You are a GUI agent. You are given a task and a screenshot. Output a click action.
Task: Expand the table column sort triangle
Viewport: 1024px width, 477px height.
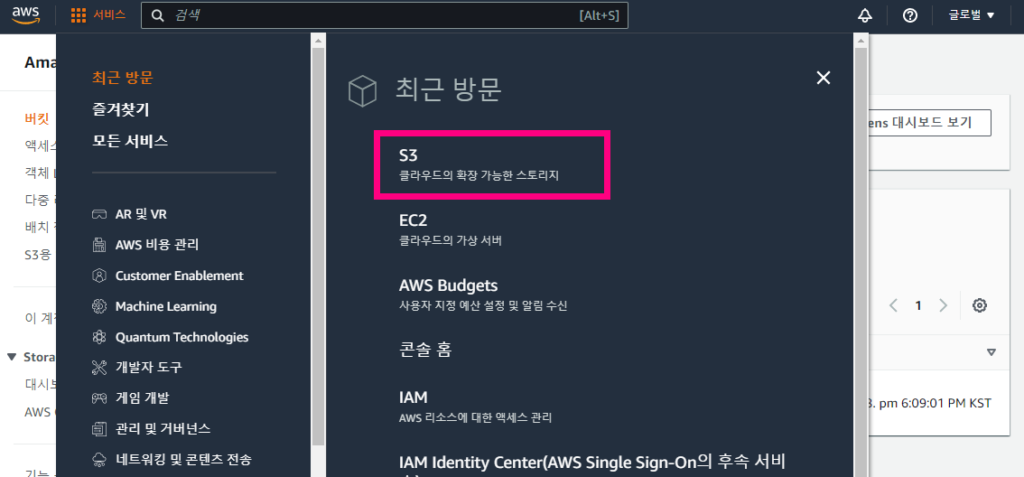(x=991, y=352)
